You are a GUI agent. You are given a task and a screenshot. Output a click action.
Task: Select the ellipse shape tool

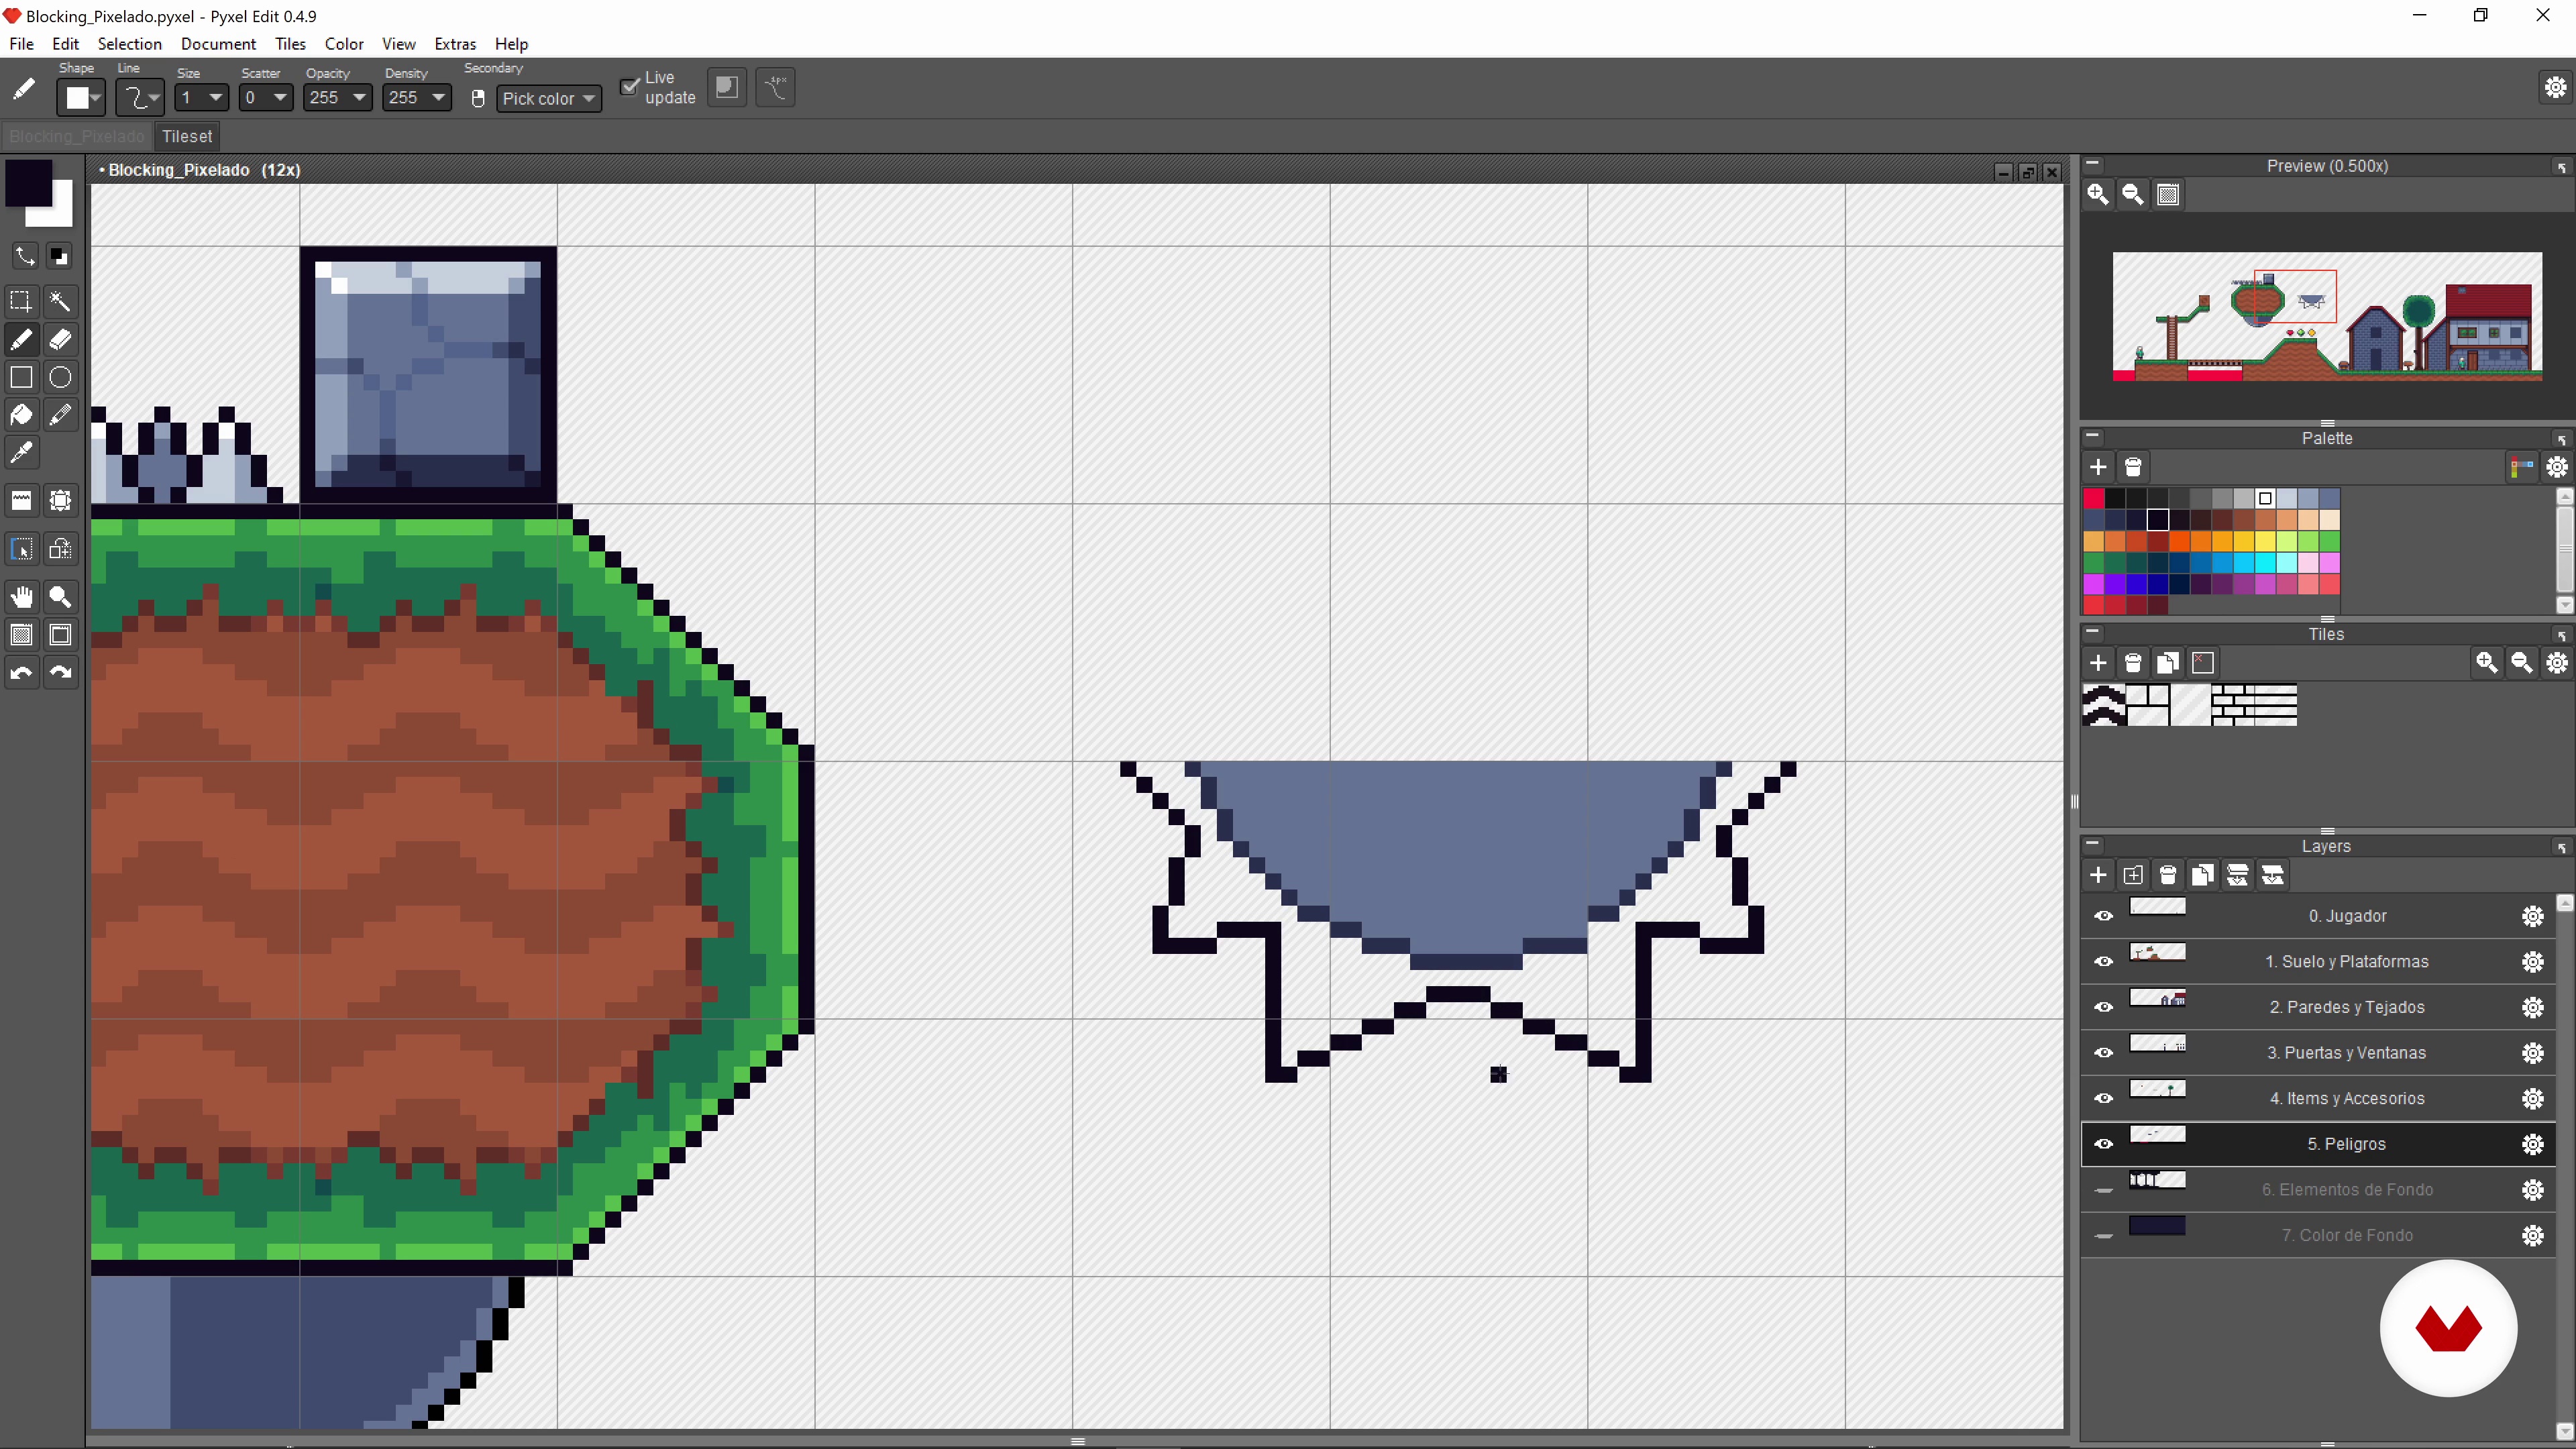[x=60, y=377]
